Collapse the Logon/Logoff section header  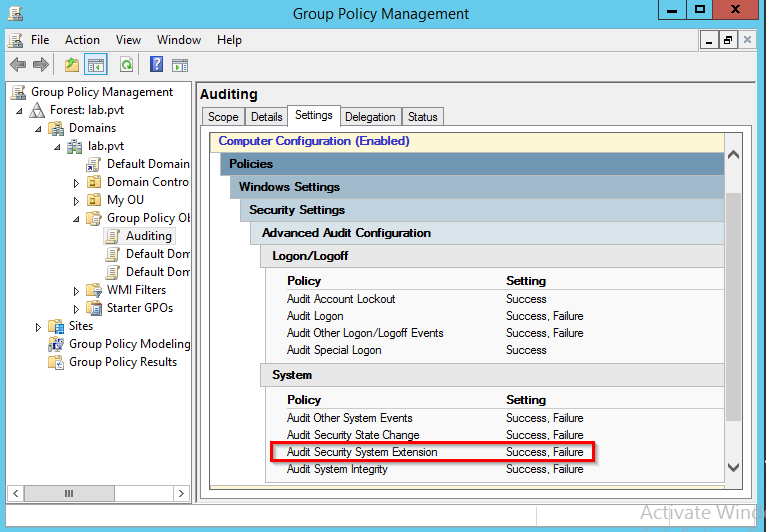[x=310, y=256]
